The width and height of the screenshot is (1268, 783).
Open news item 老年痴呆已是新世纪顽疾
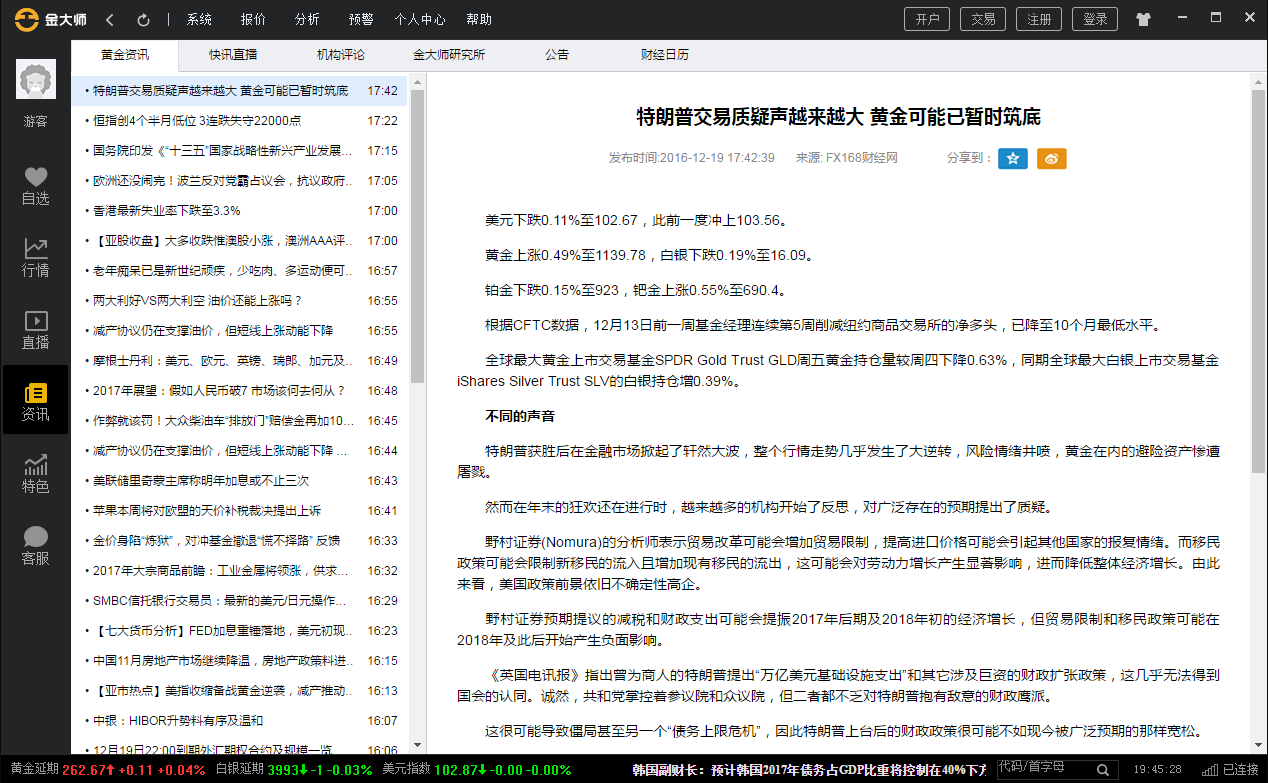pos(239,271)
